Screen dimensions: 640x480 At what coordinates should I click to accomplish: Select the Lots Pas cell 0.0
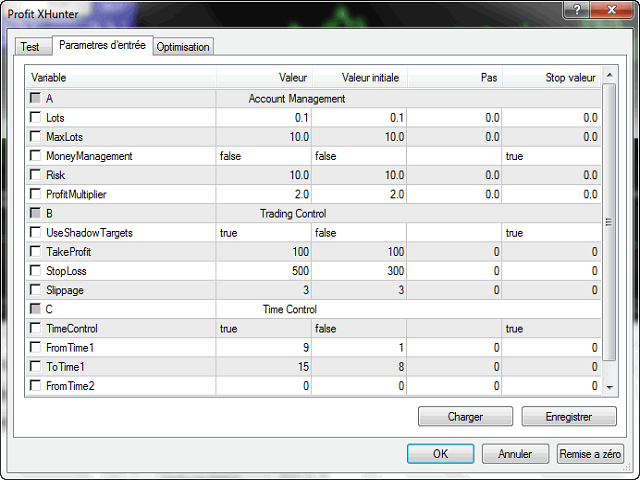pyautogui.click(x=454, y=118)
